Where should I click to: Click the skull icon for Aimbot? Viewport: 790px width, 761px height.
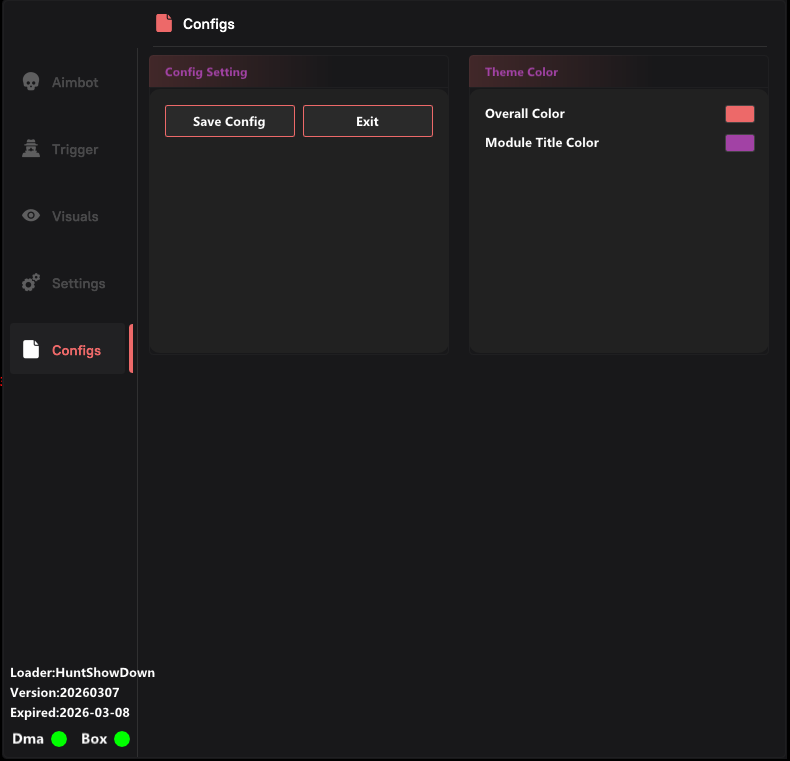coord(31,82)
